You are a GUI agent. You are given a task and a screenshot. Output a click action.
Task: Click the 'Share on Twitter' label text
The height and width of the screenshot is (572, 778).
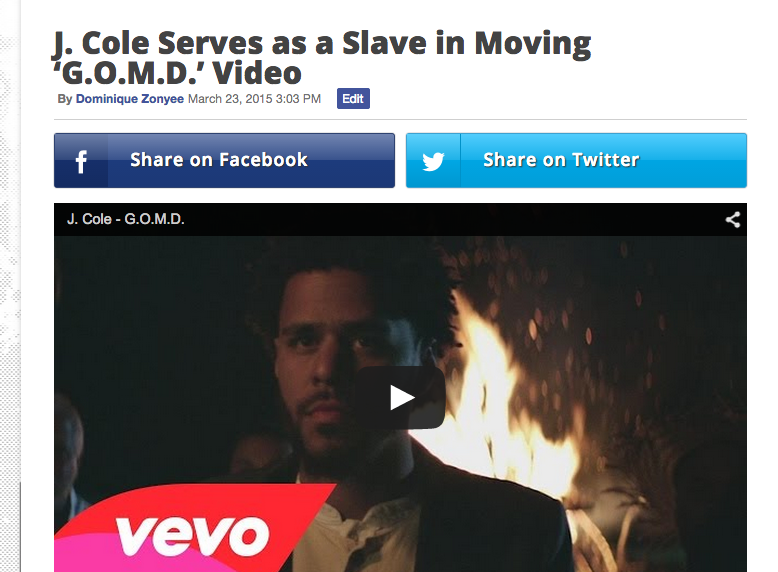pos(561,160)
